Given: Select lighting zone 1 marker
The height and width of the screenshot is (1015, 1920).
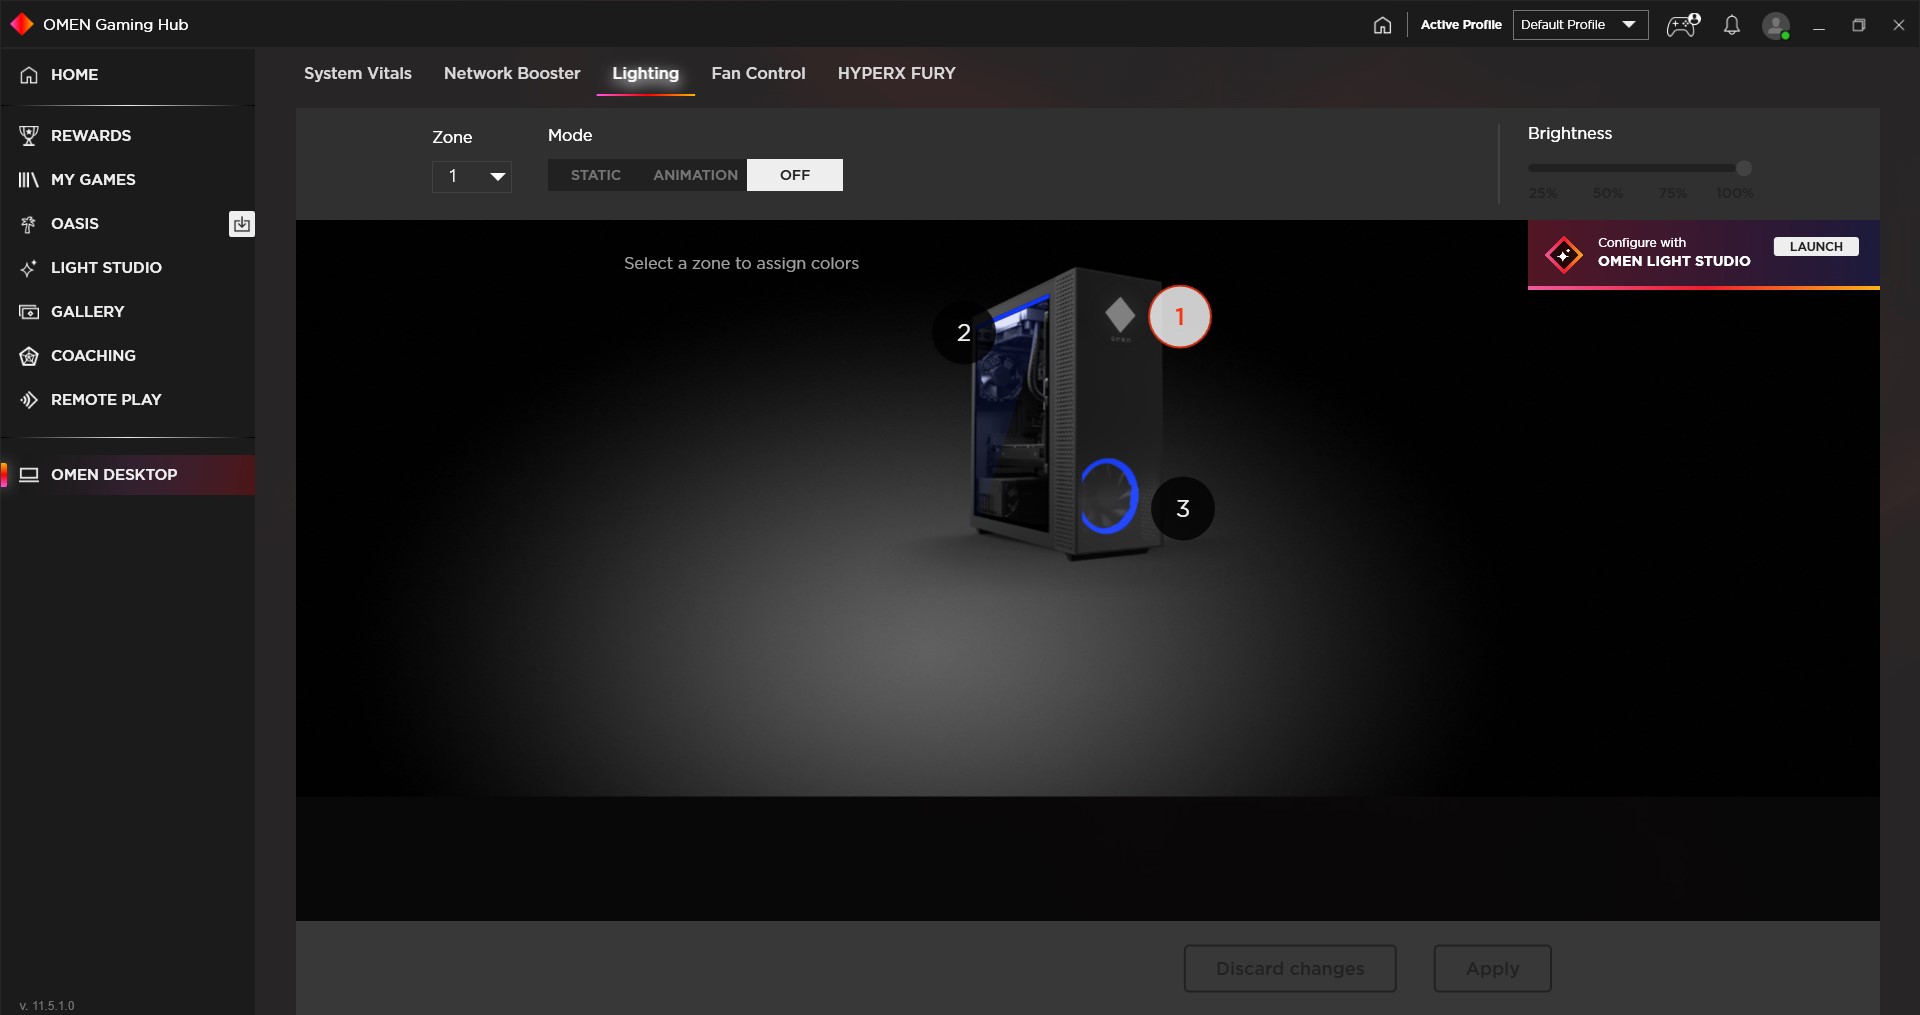Looking at the screenshot, I should tap(1180, 317).
